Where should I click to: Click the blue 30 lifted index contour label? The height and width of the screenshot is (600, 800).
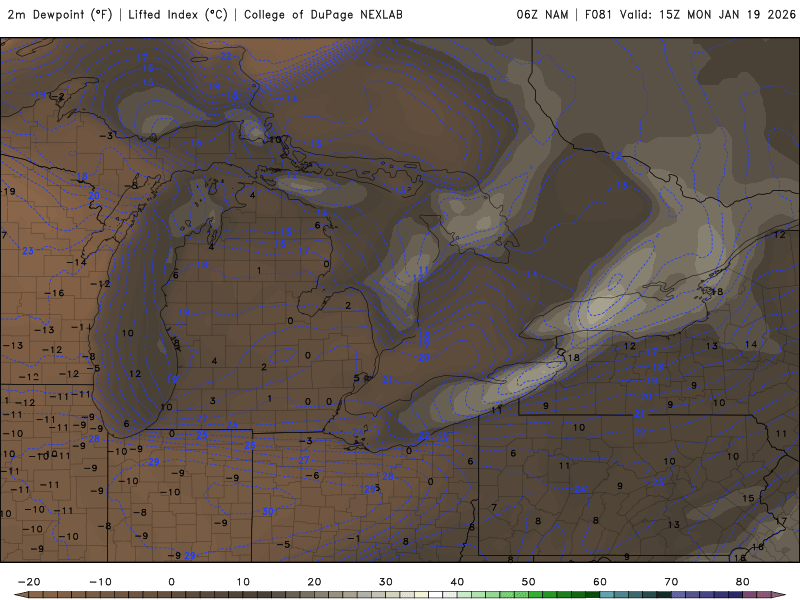point(268,511)
